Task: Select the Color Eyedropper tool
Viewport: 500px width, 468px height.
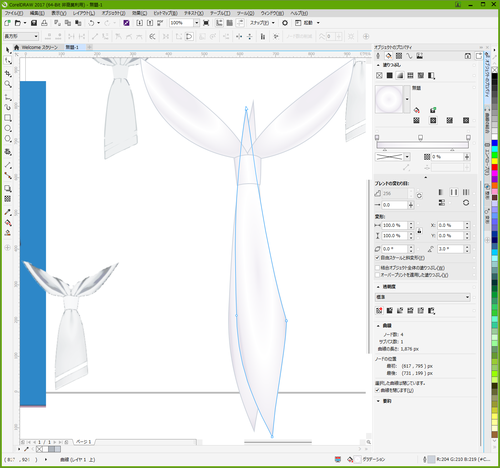Action: coord(8,212)
